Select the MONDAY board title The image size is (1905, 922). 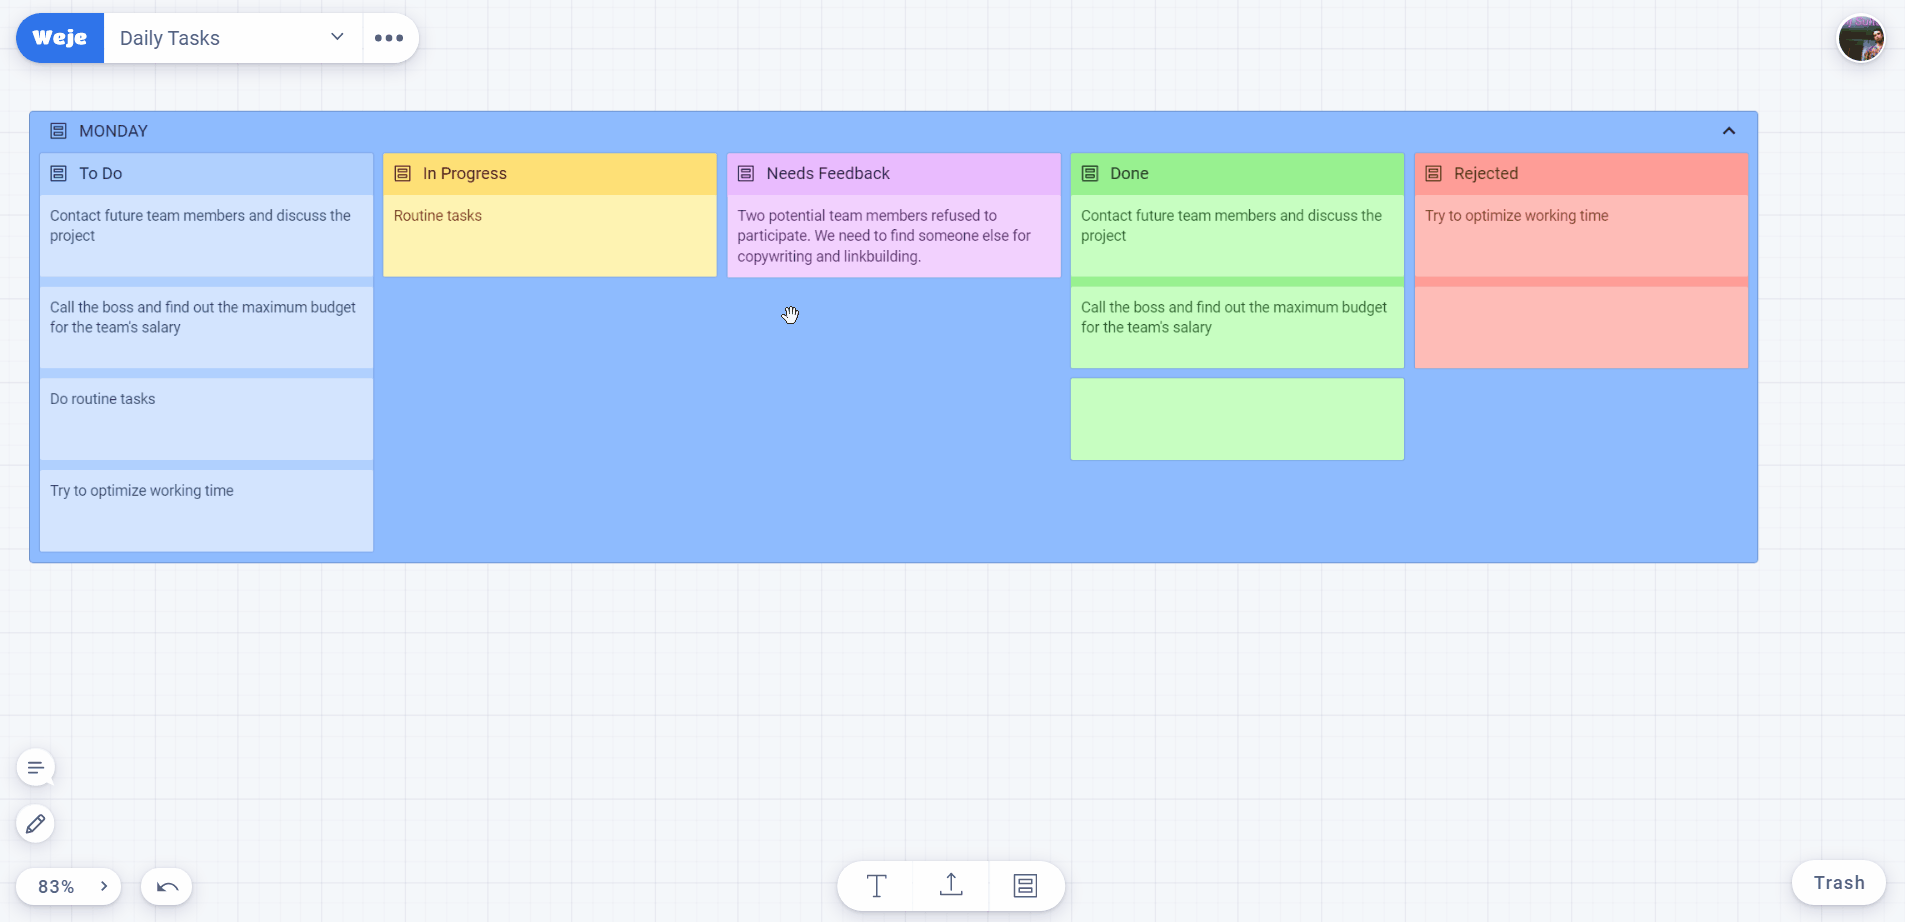pyautogui.click(x=113, y=131)
